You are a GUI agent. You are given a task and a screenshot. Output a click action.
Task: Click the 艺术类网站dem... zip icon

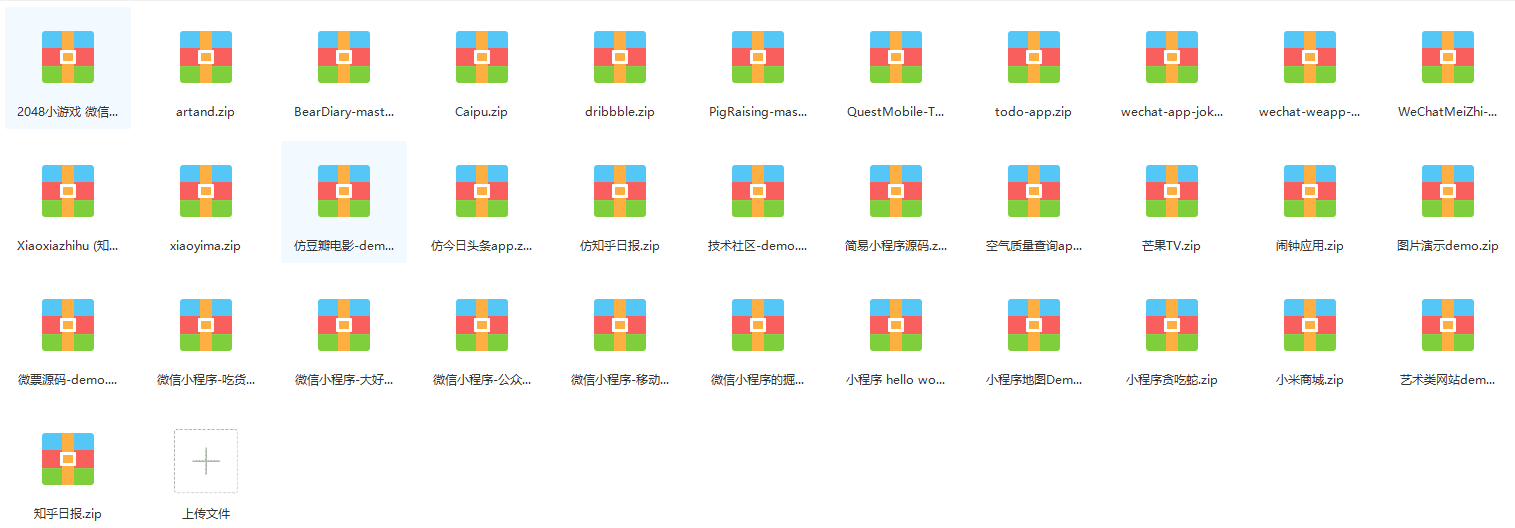point(1448,324)
